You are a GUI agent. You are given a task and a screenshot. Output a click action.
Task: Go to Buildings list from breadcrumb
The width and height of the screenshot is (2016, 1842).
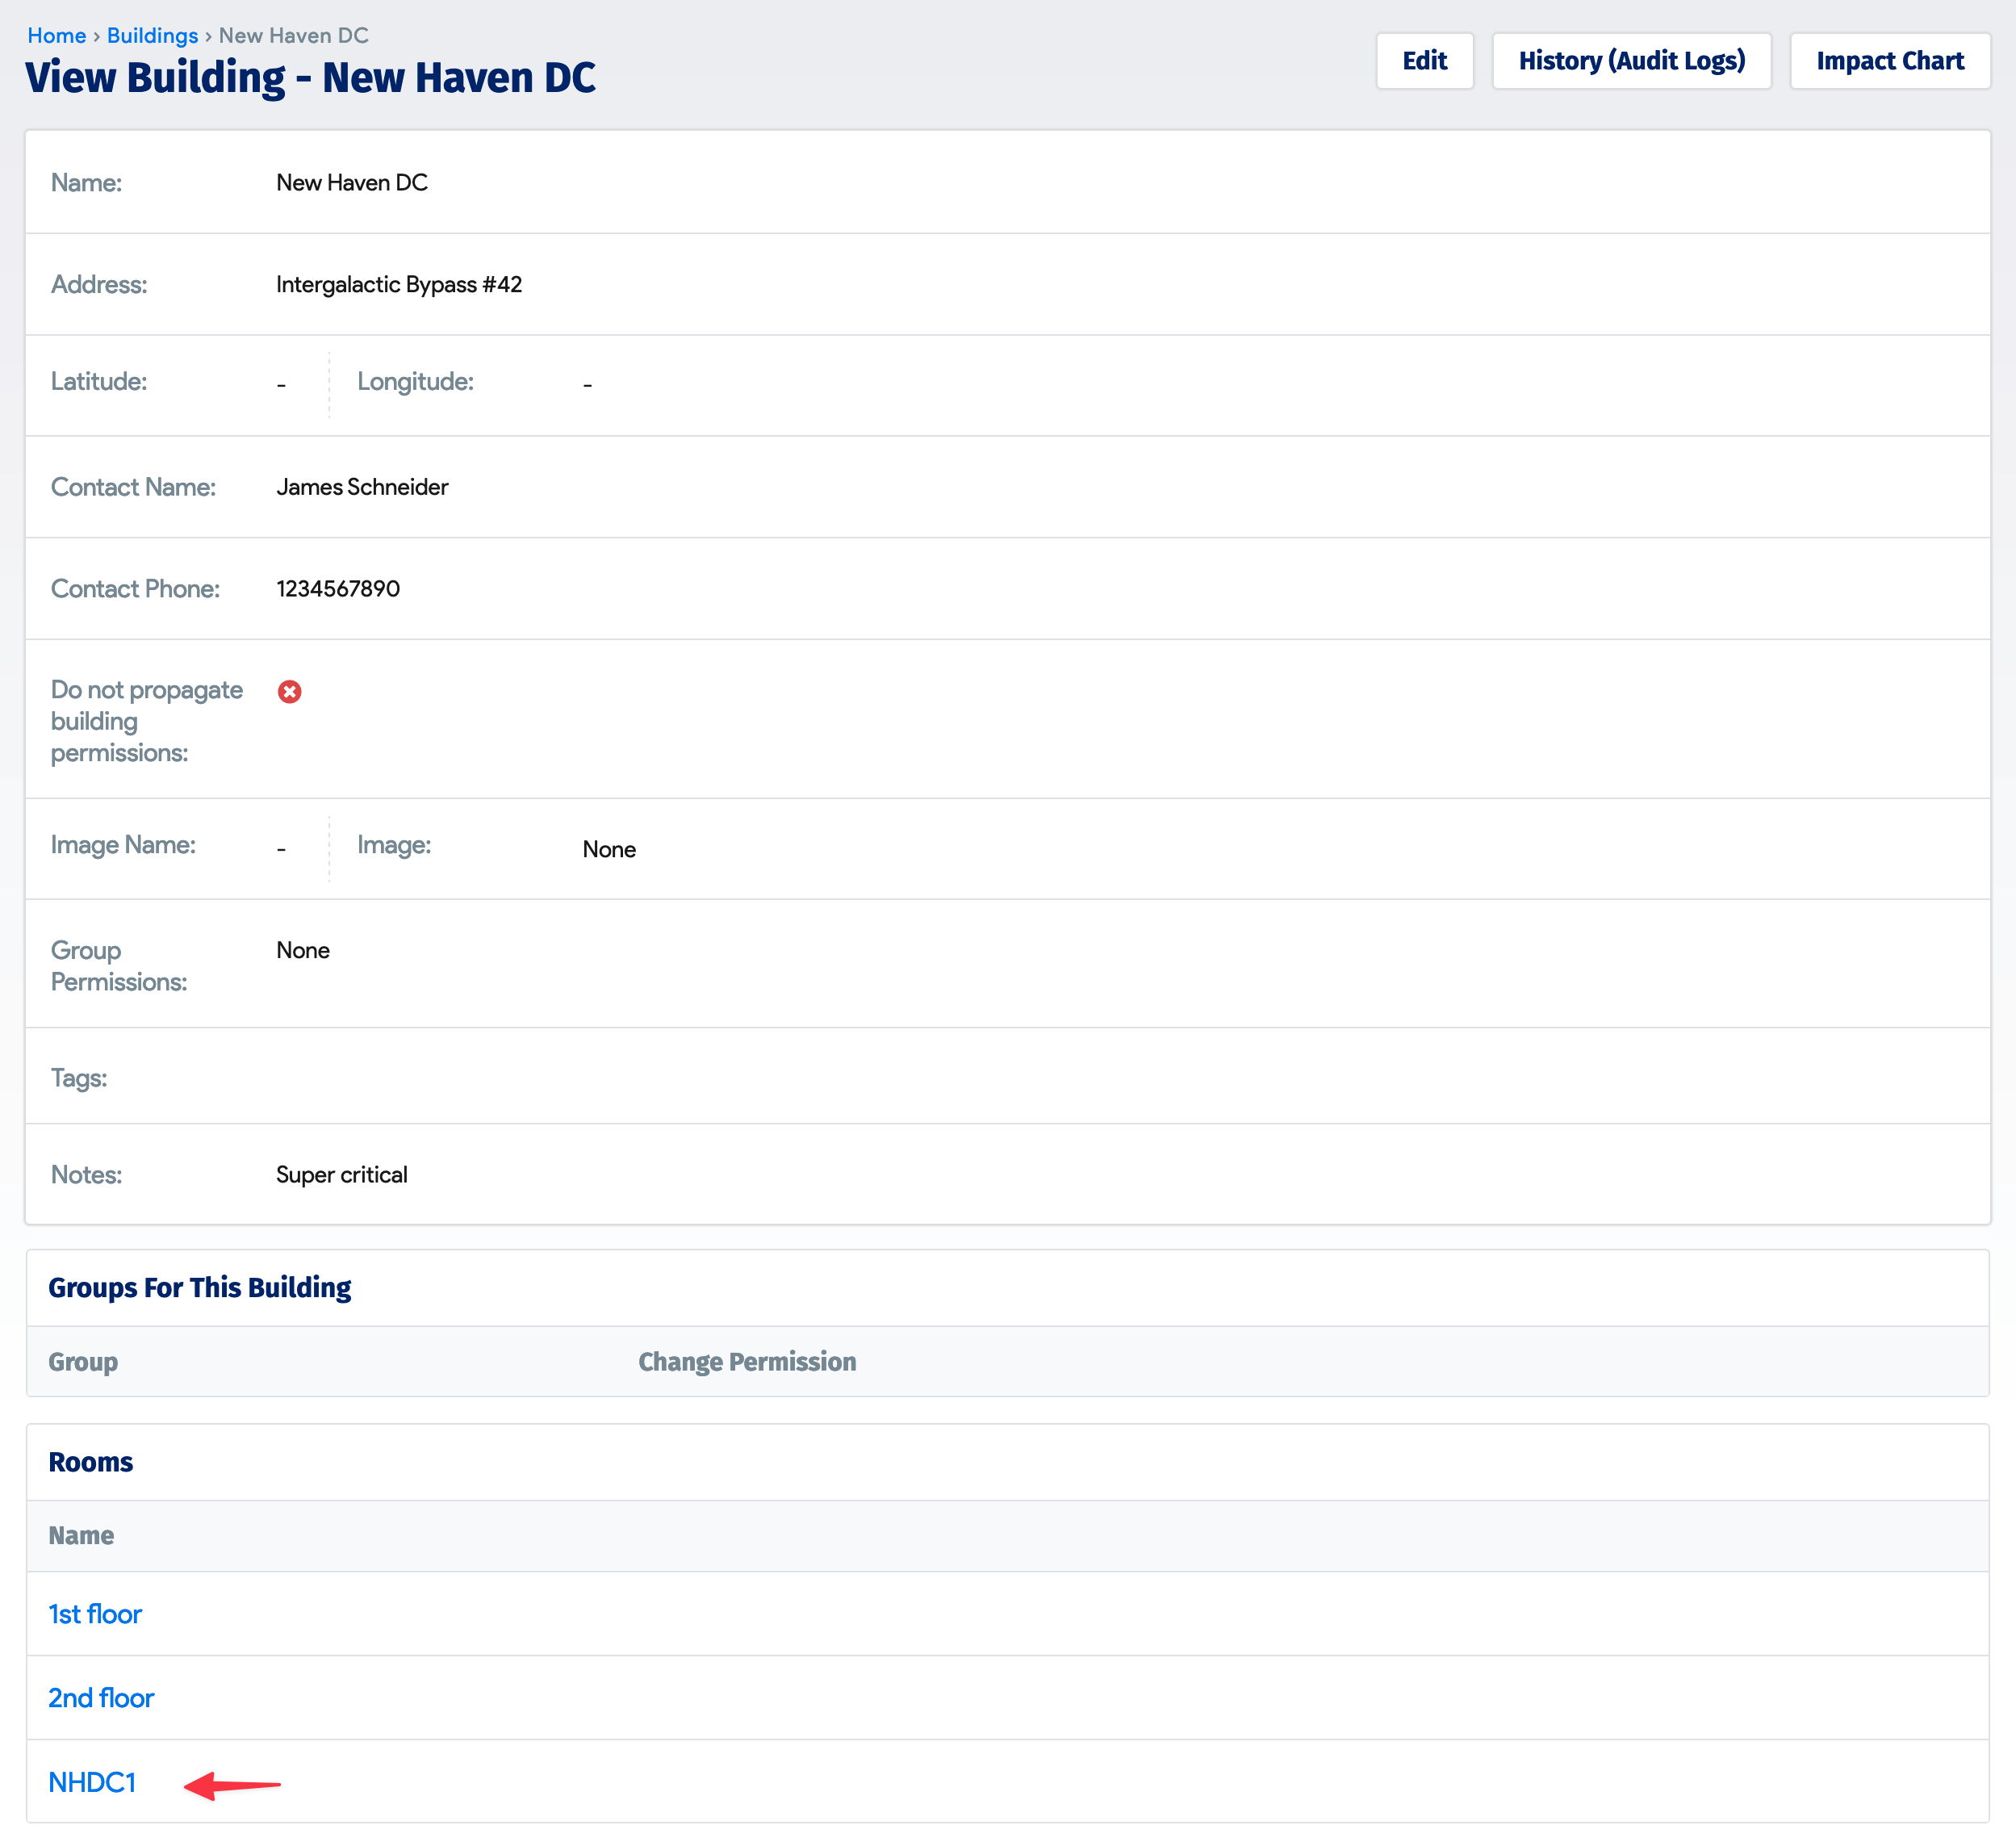(x=151, y=35)
